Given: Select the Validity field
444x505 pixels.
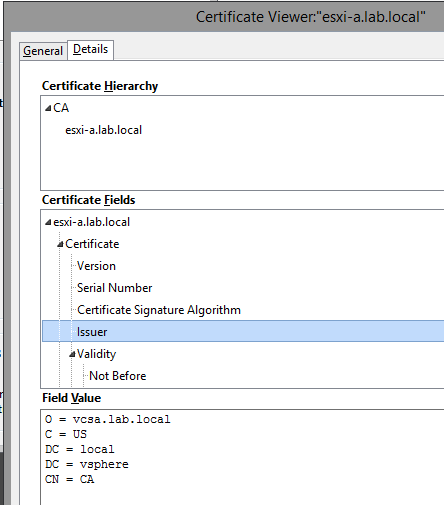Looking at the screenshot, I should pyautogui.click(x=97, y=354).
